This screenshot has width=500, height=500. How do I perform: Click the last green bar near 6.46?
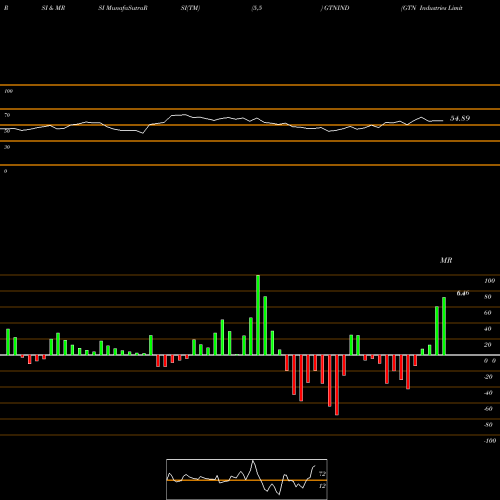tap(444, 326)
